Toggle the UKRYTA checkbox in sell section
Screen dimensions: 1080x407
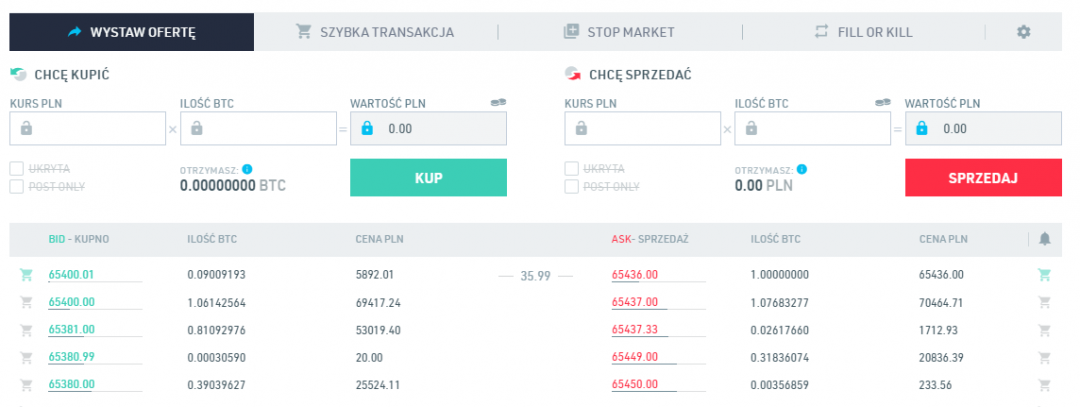pyautogui.click(x=572, y=169)
